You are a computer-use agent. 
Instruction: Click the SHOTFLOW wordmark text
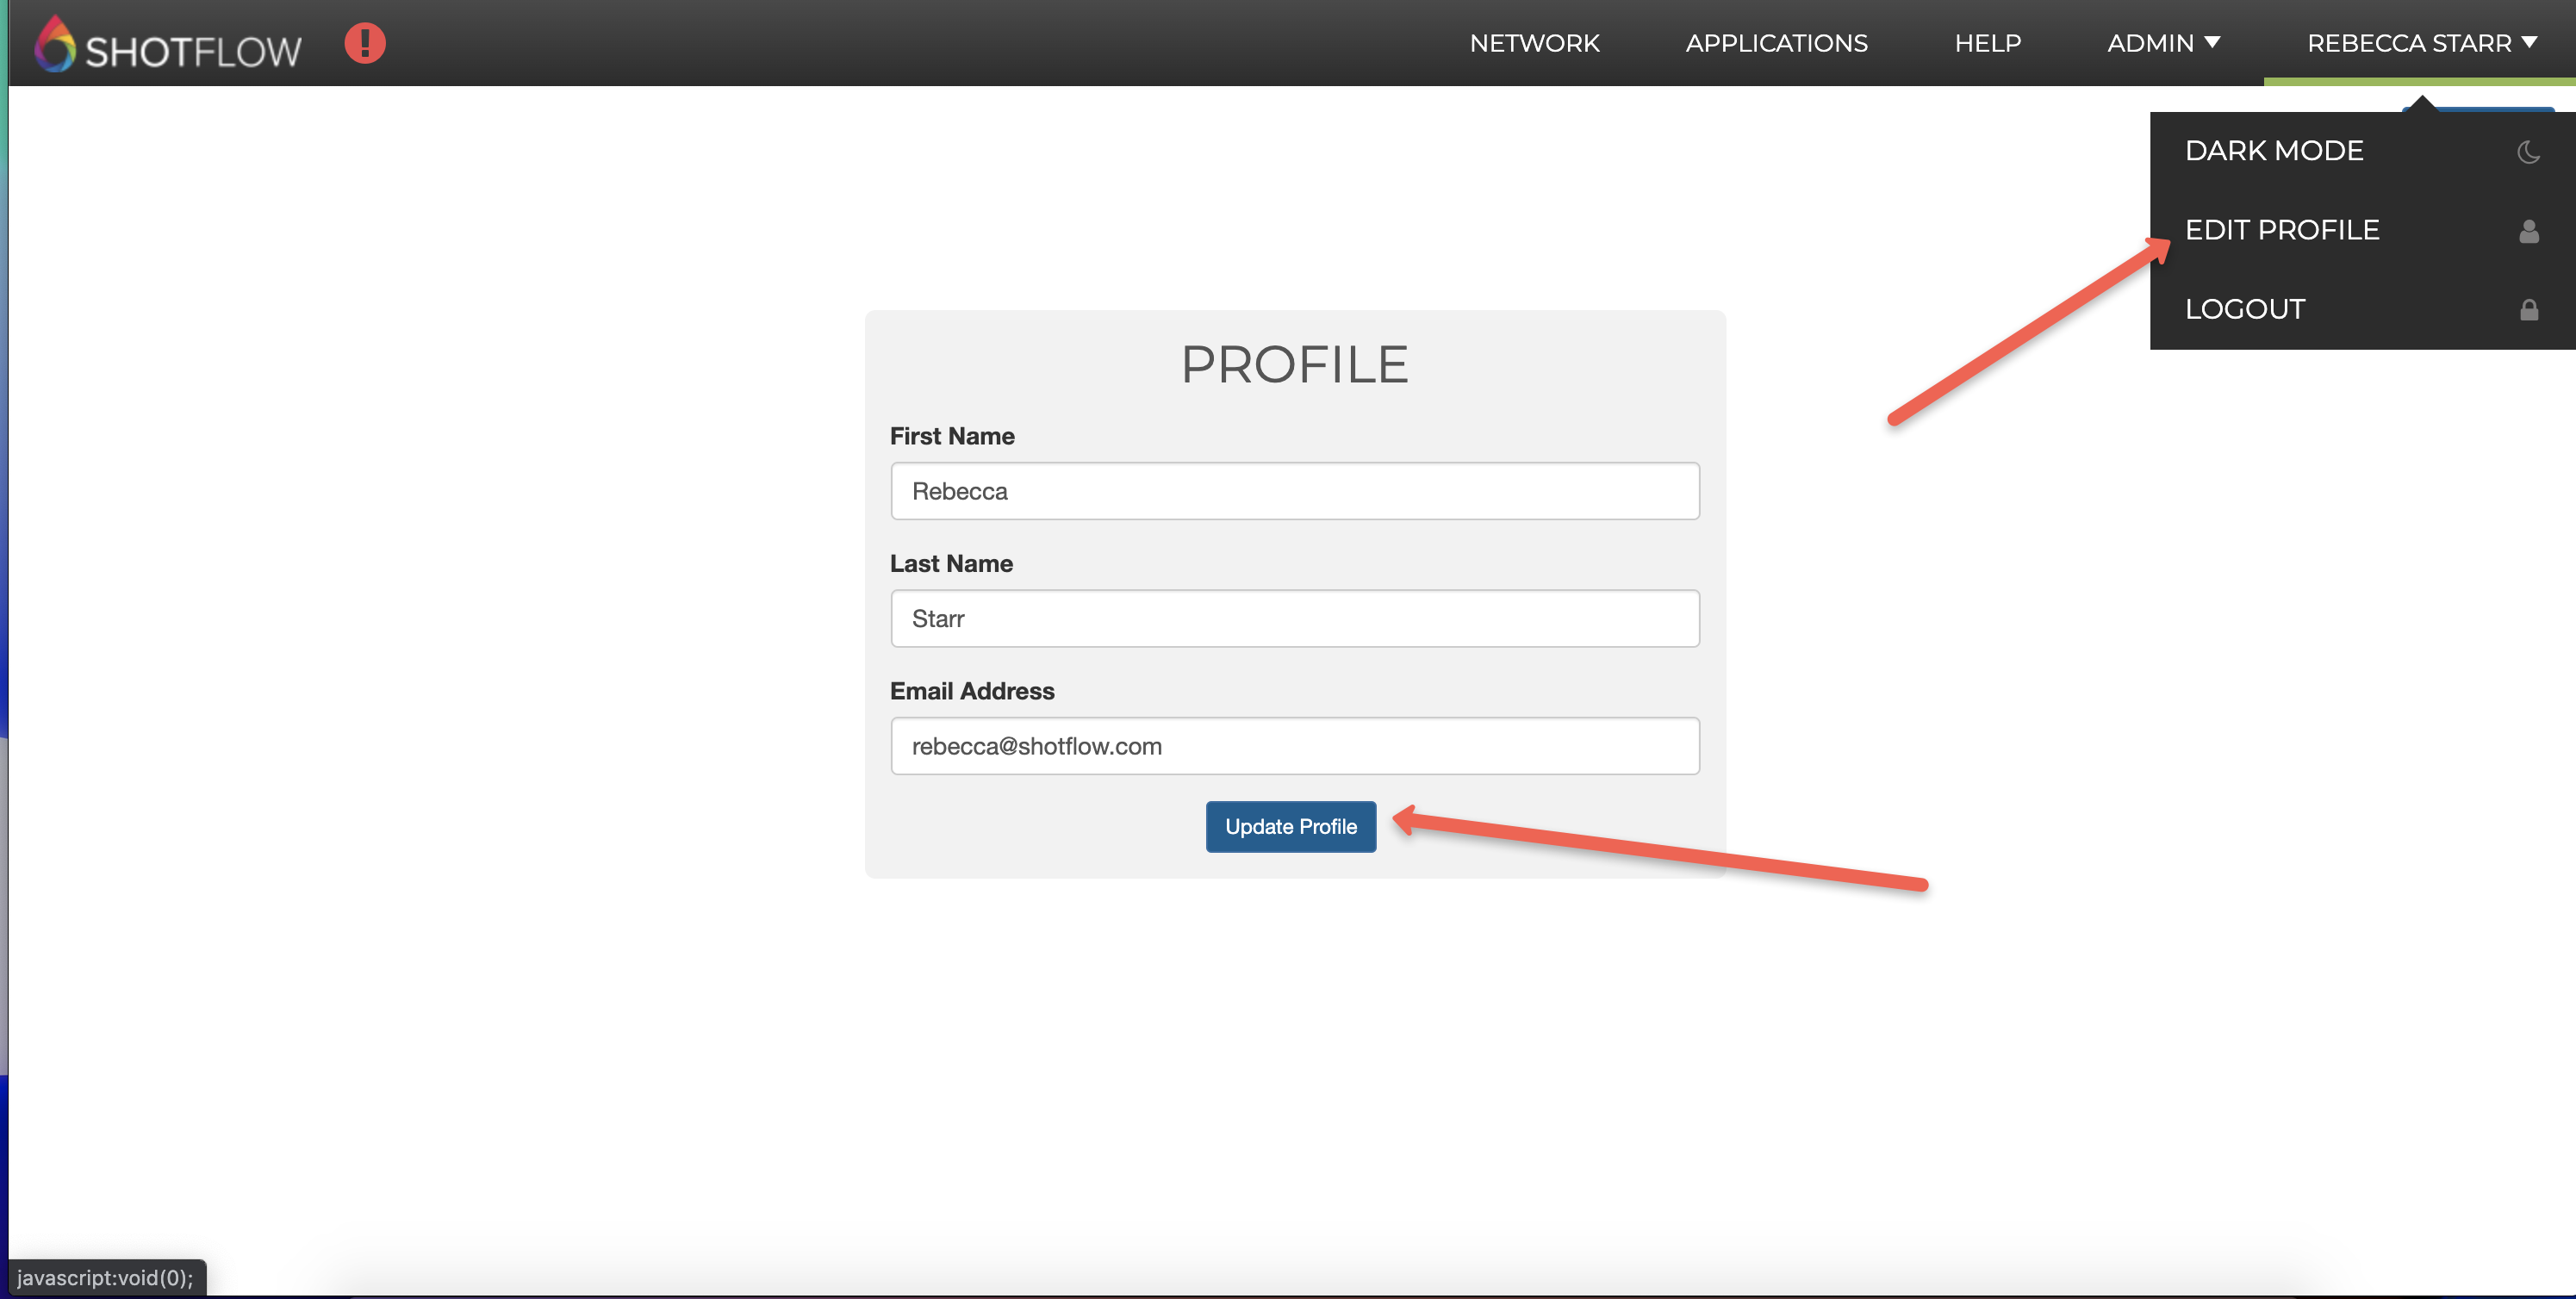[x=193, y=51]
